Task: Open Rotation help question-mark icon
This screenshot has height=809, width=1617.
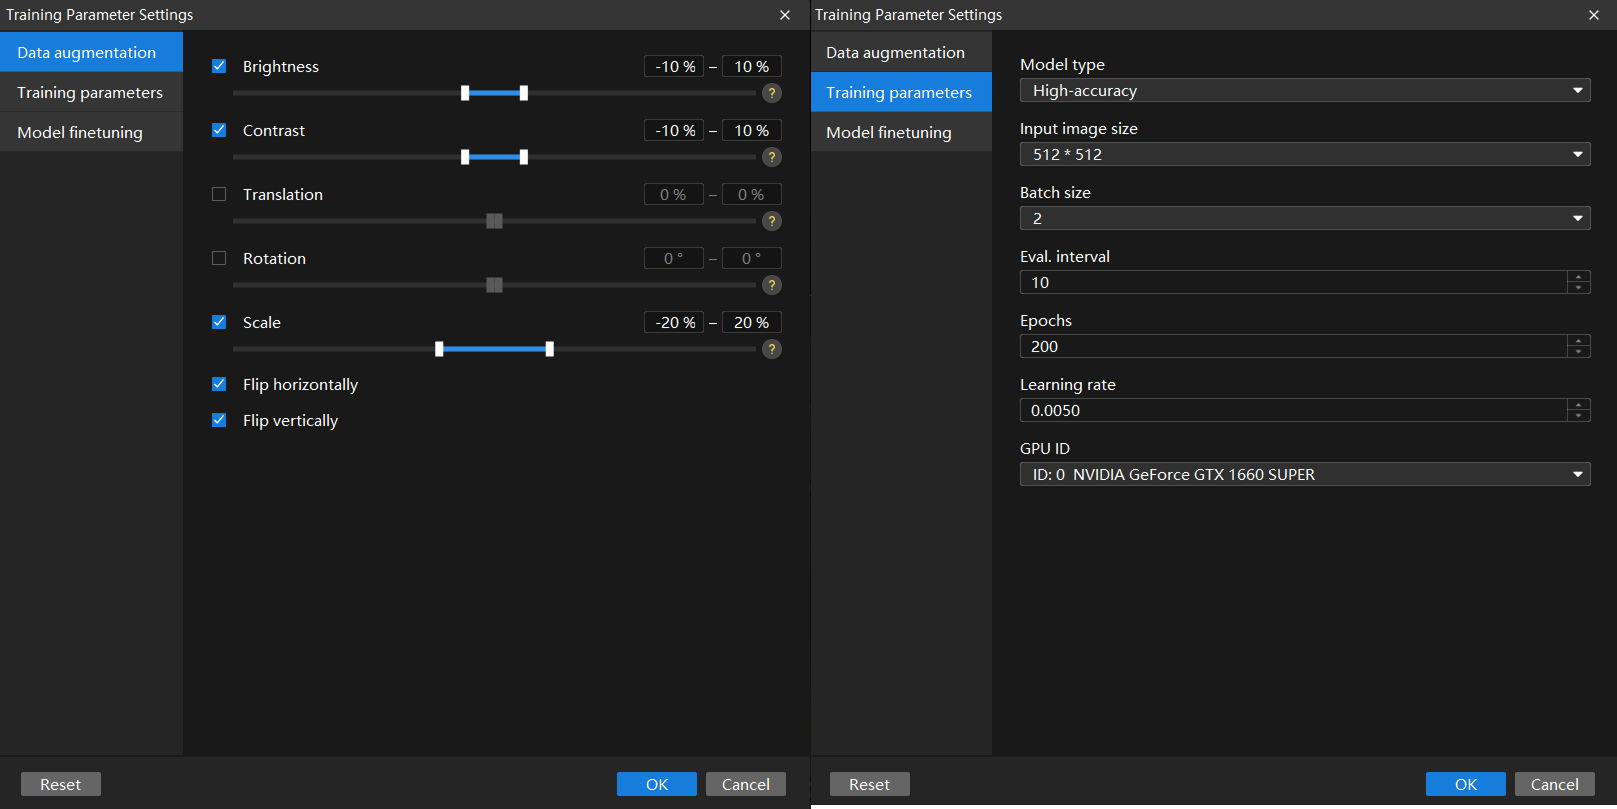Action: [x=772, y=285]
